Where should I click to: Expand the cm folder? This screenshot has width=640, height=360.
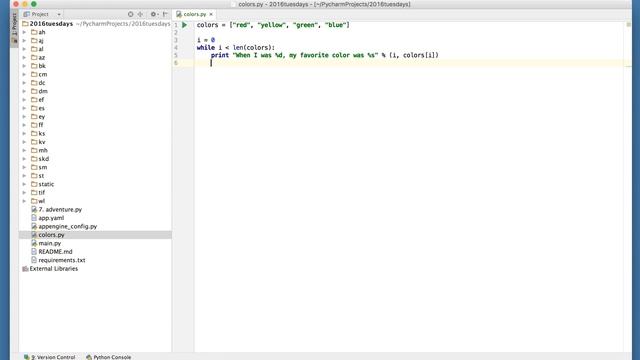[24, 74]
